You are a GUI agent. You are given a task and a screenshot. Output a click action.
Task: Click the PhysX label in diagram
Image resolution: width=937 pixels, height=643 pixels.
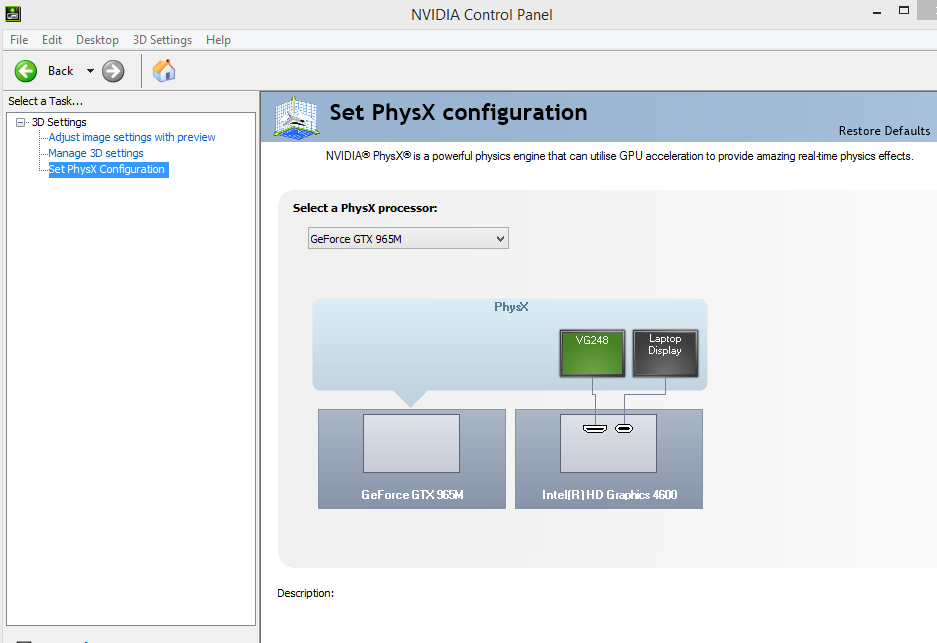[x=511, y=307]
